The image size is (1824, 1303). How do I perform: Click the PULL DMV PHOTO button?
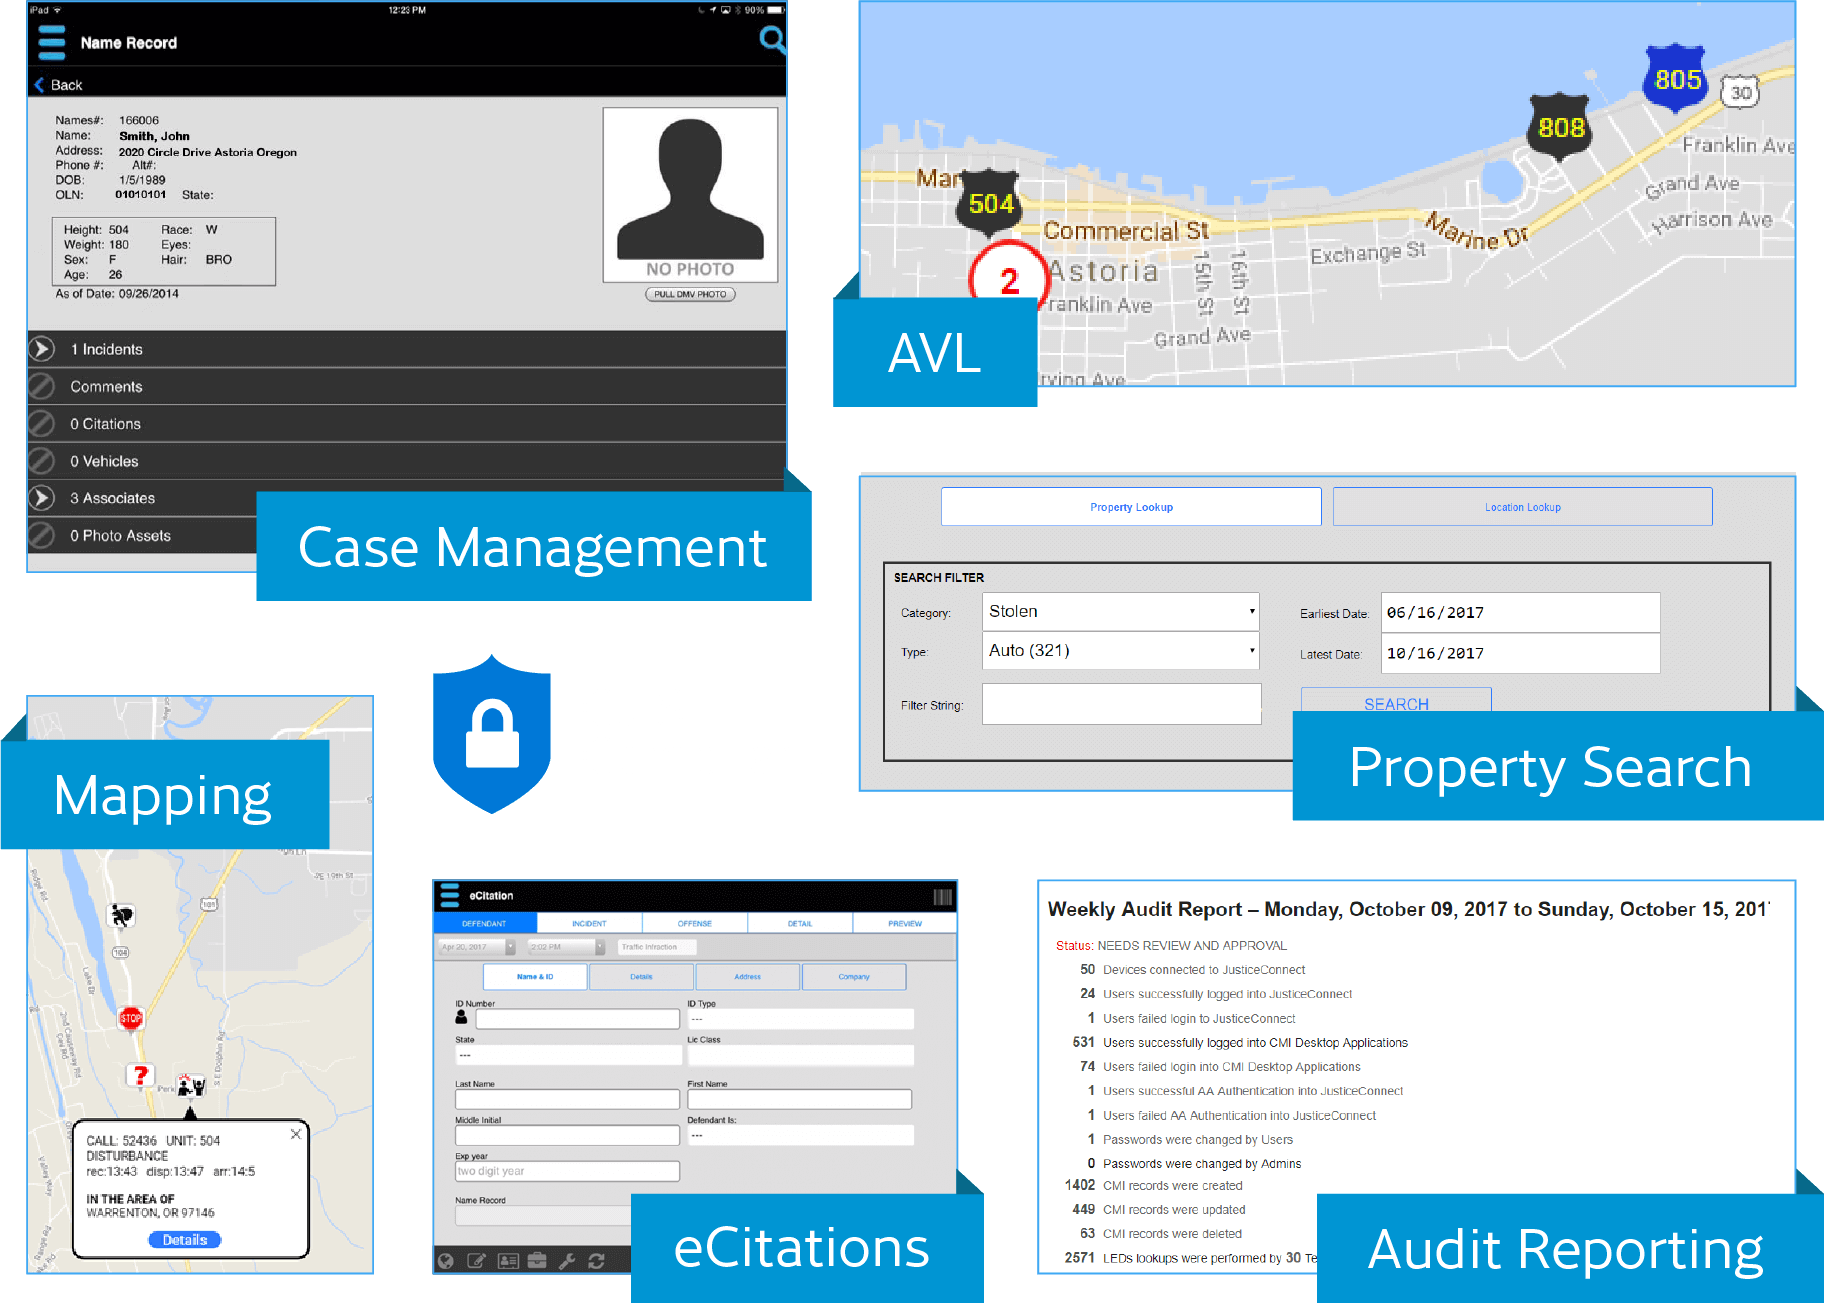pyautogui.click(x=690, y=293)
